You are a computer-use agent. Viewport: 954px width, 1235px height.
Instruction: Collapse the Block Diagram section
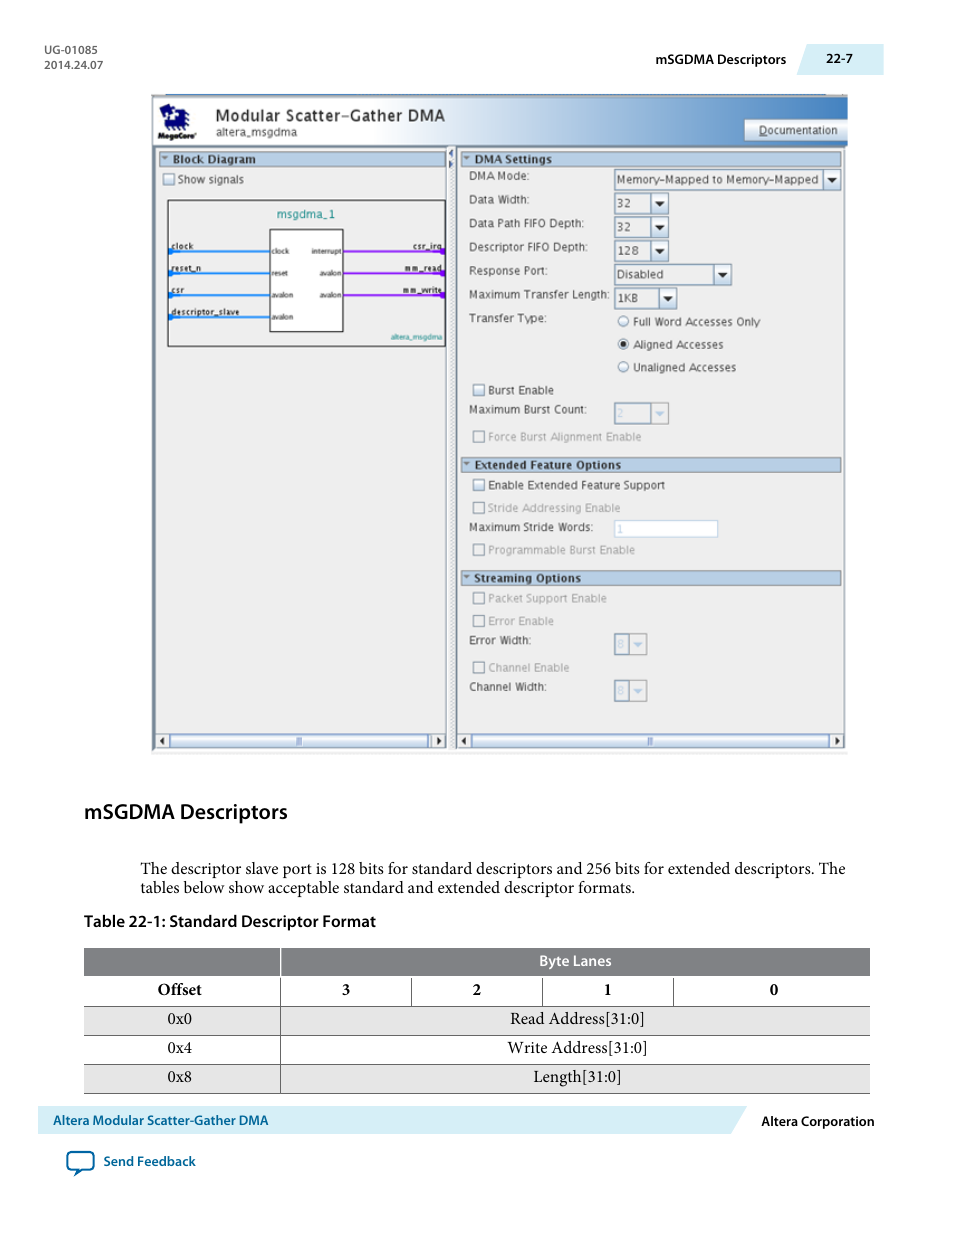coord(165,159)
